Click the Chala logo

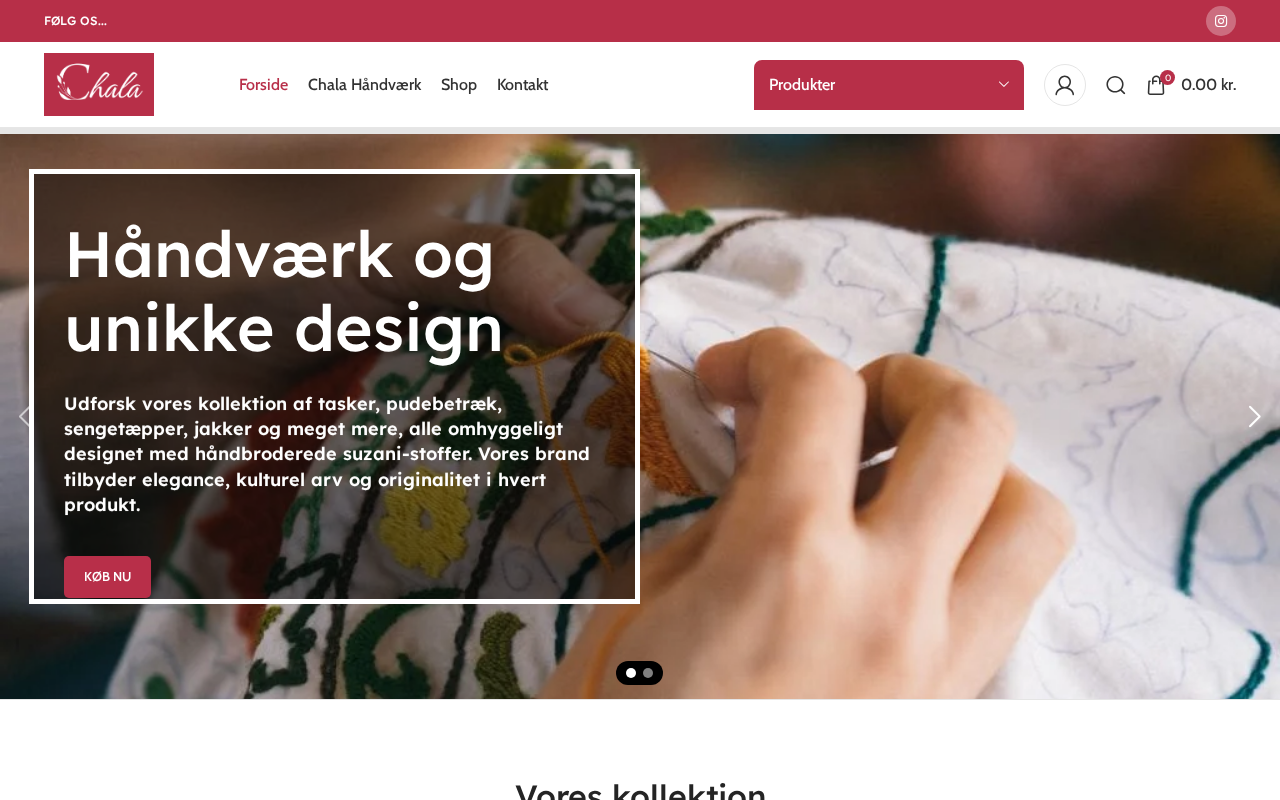(99, 84)
